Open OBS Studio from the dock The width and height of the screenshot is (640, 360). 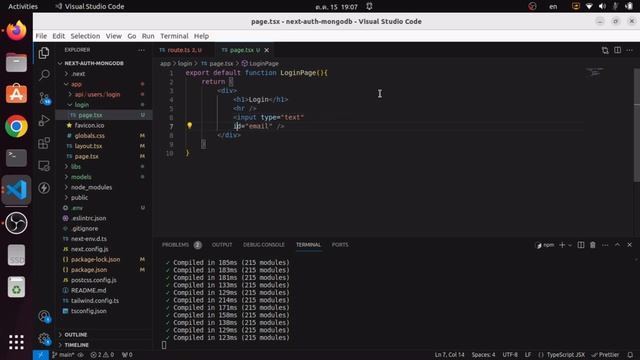pos(16,223)
